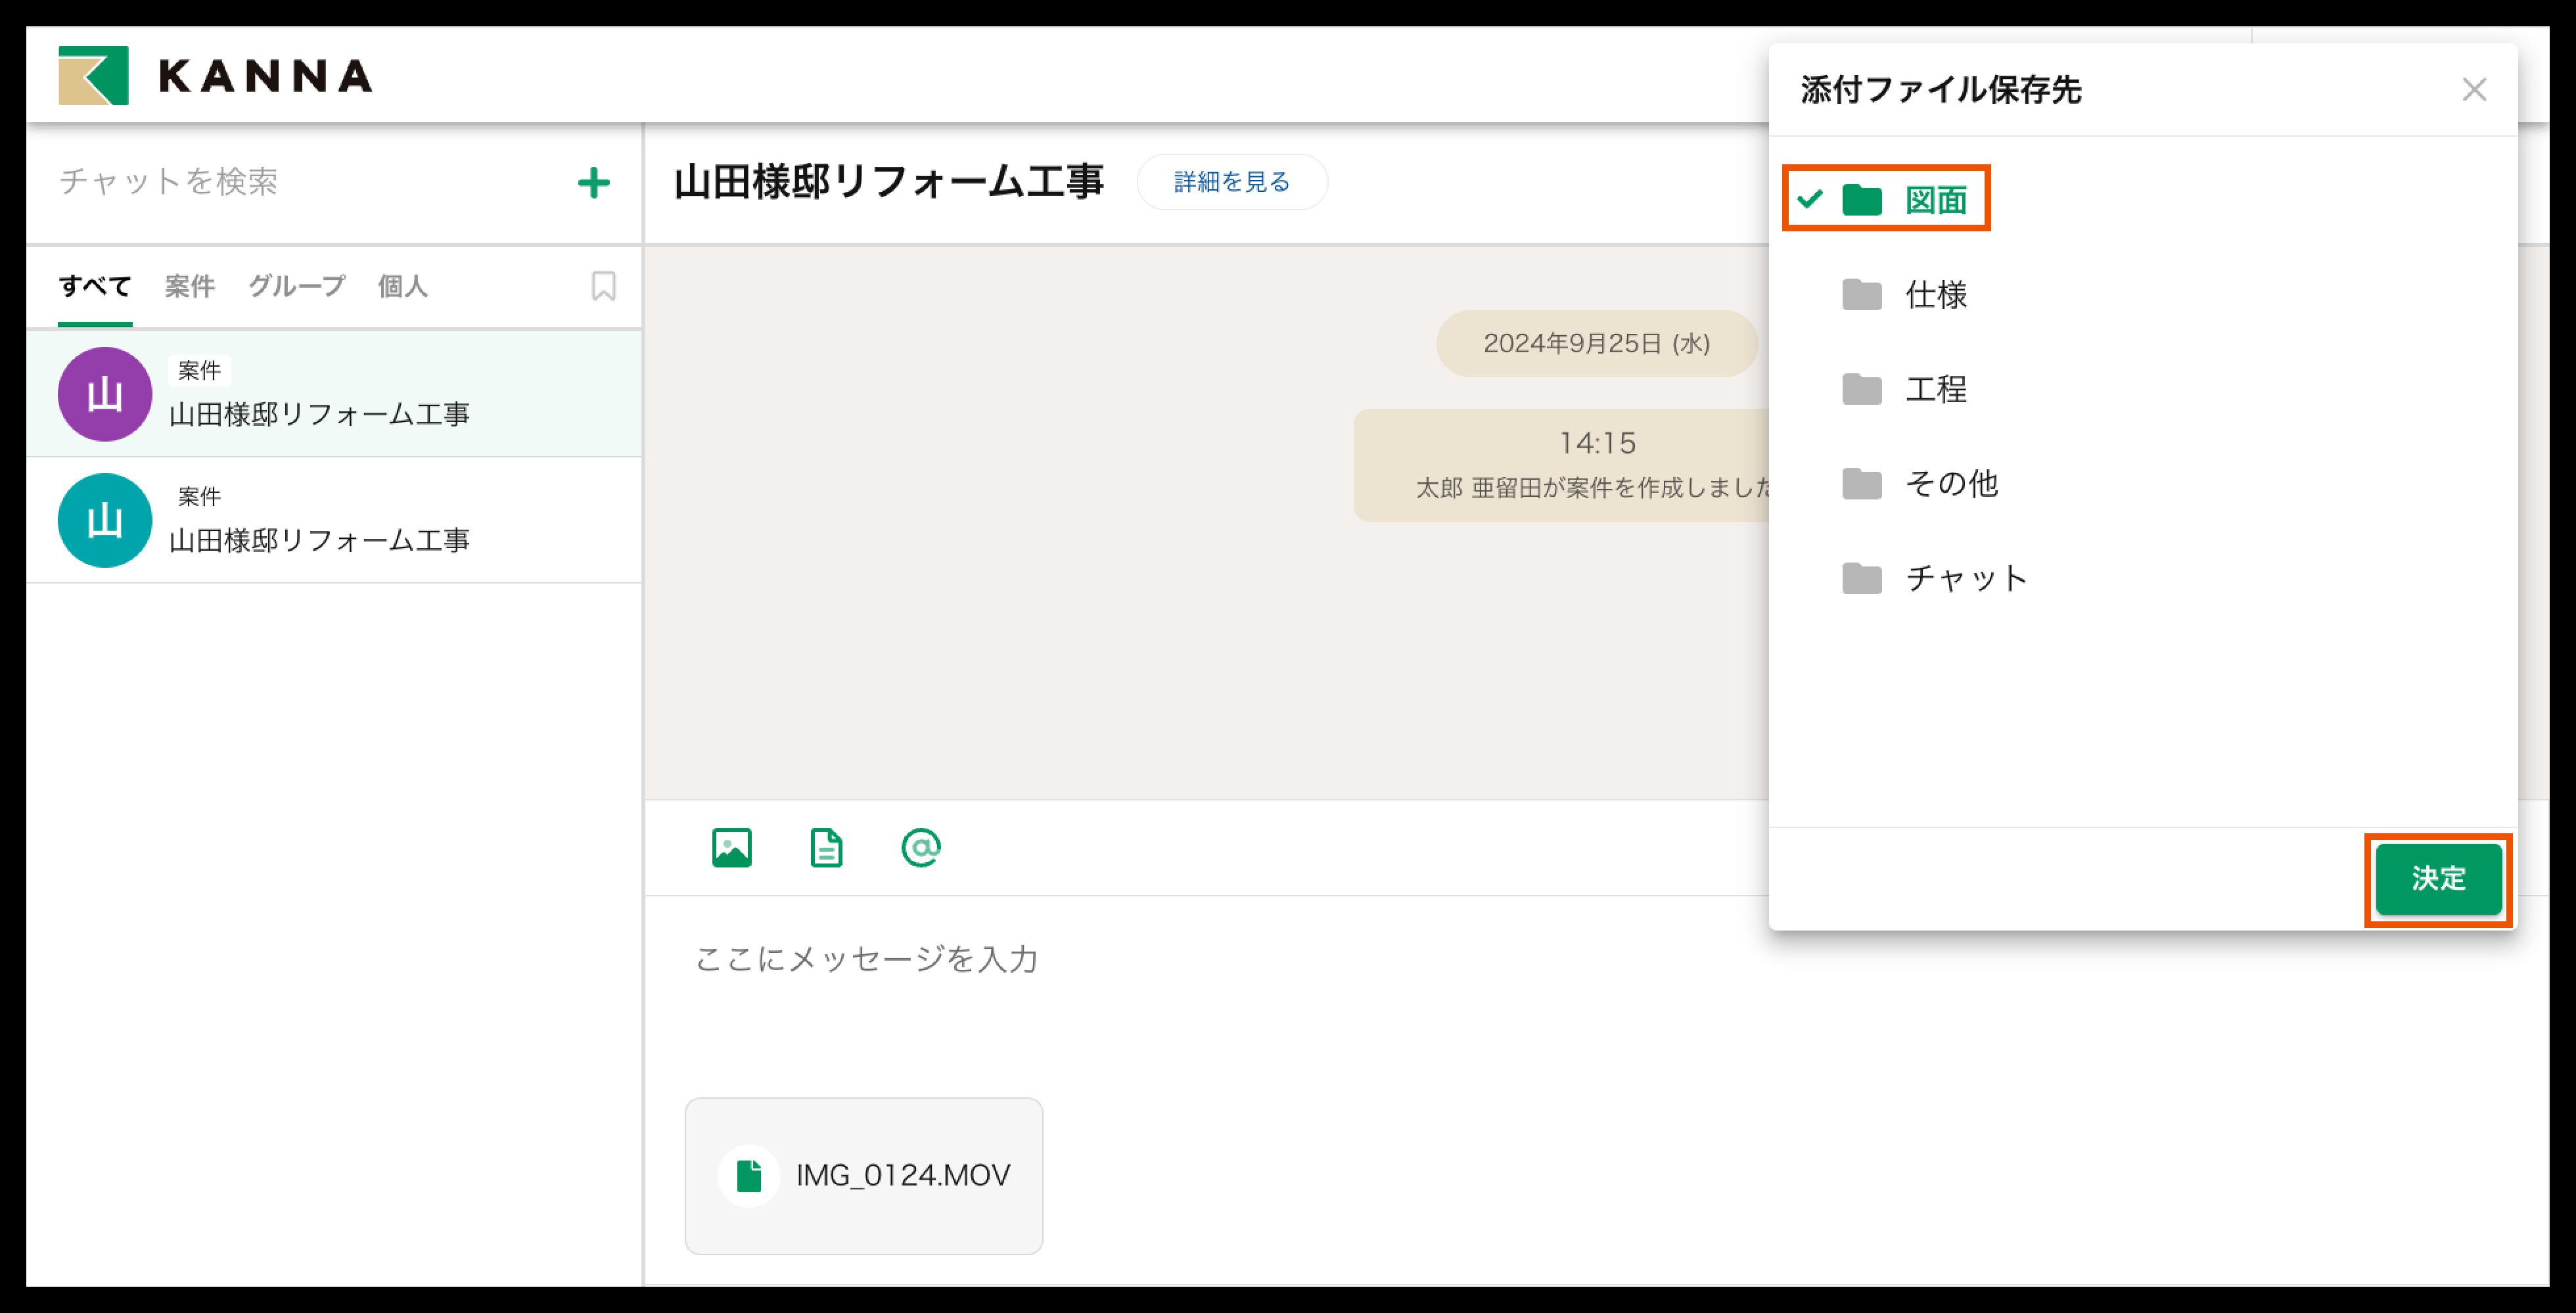Open 詳細を見る link
The height and width of the screenshot is (1313, 2576).
1231,182
